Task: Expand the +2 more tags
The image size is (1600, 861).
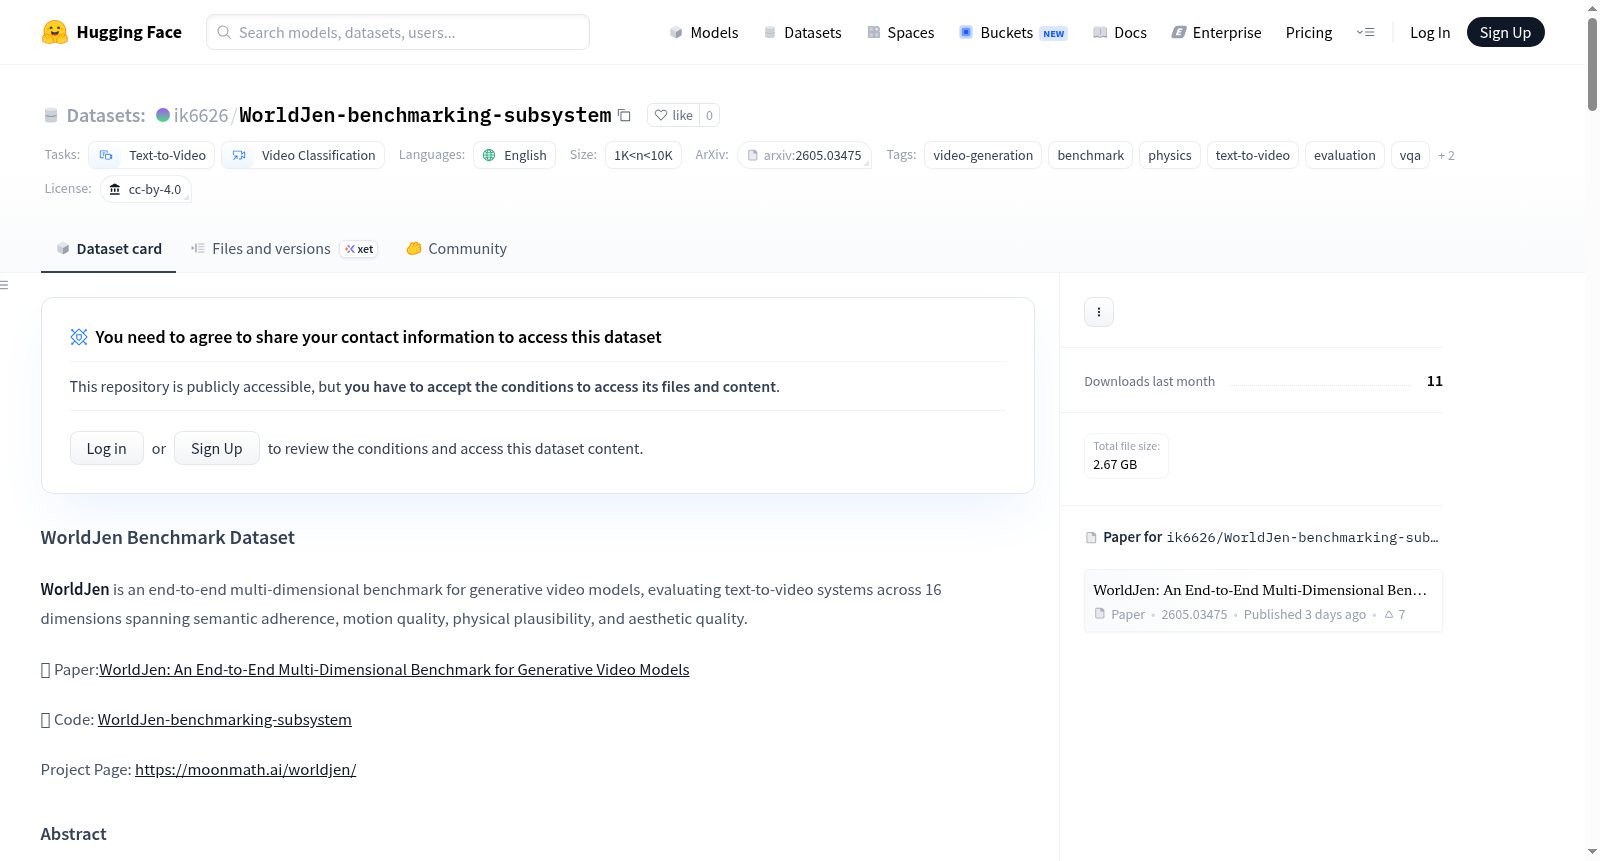Action: [x=1446, y=155]
